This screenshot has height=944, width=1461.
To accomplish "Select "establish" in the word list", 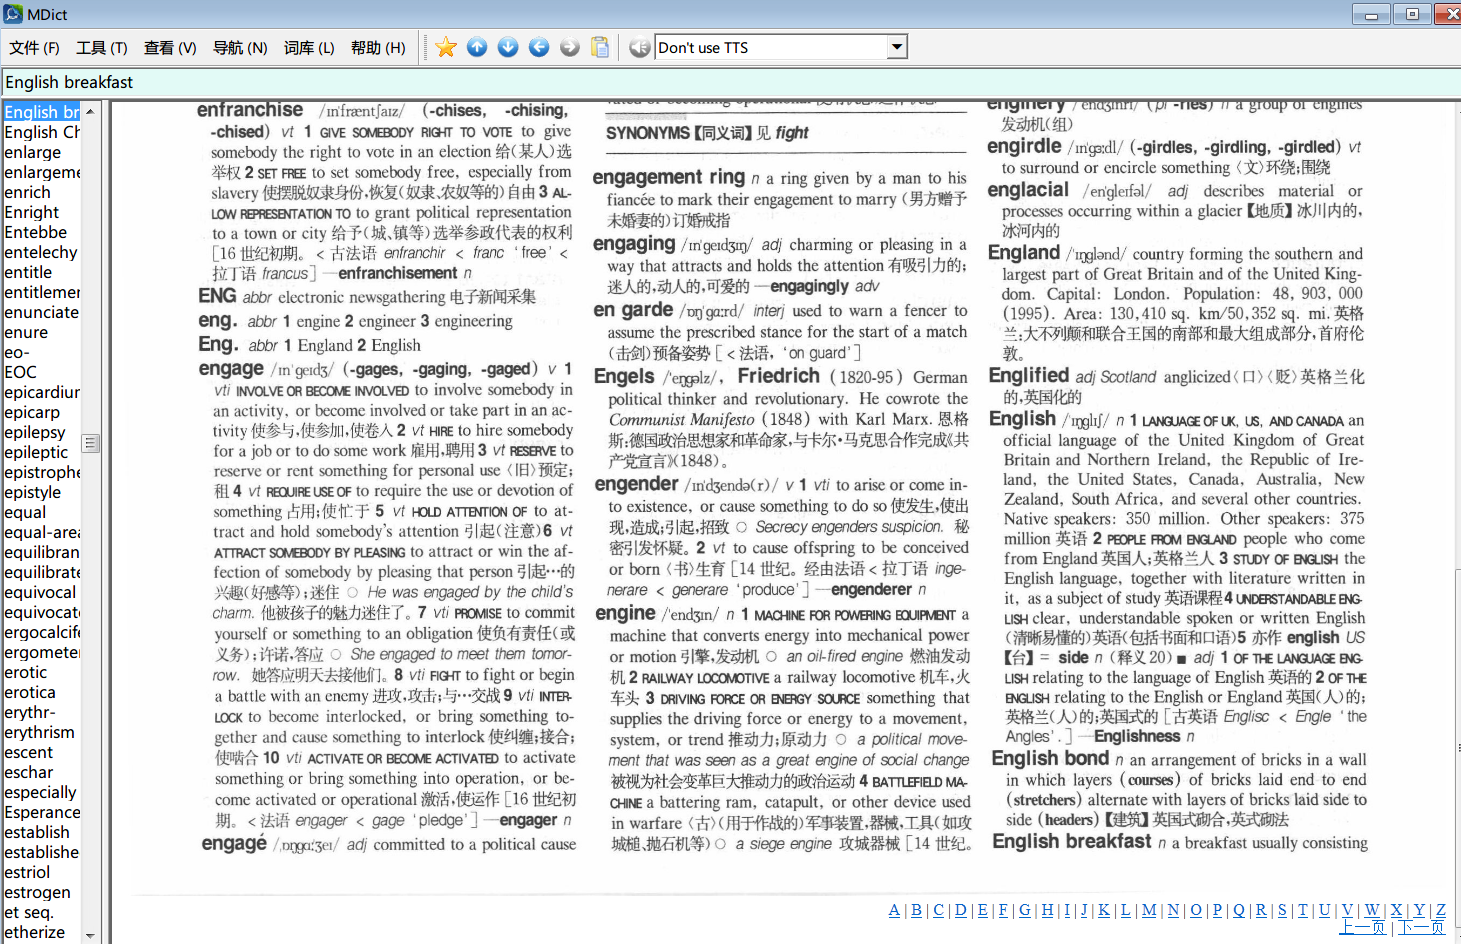I will point(37,832).
